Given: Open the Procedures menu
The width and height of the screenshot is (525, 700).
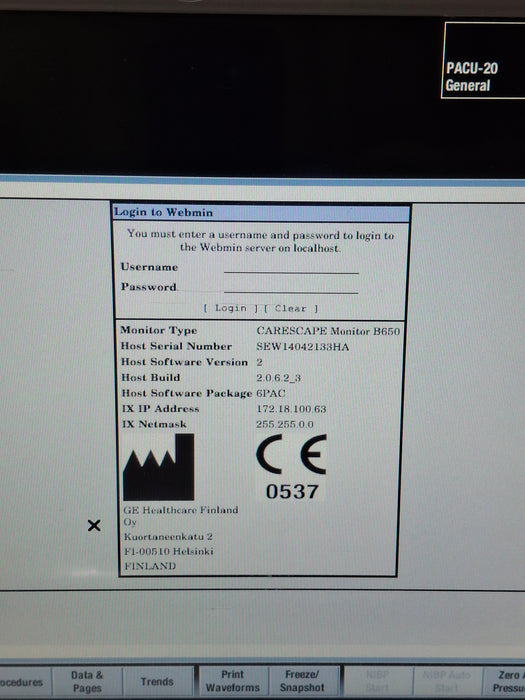Looking at the screenshot, I should coord(25,682).
